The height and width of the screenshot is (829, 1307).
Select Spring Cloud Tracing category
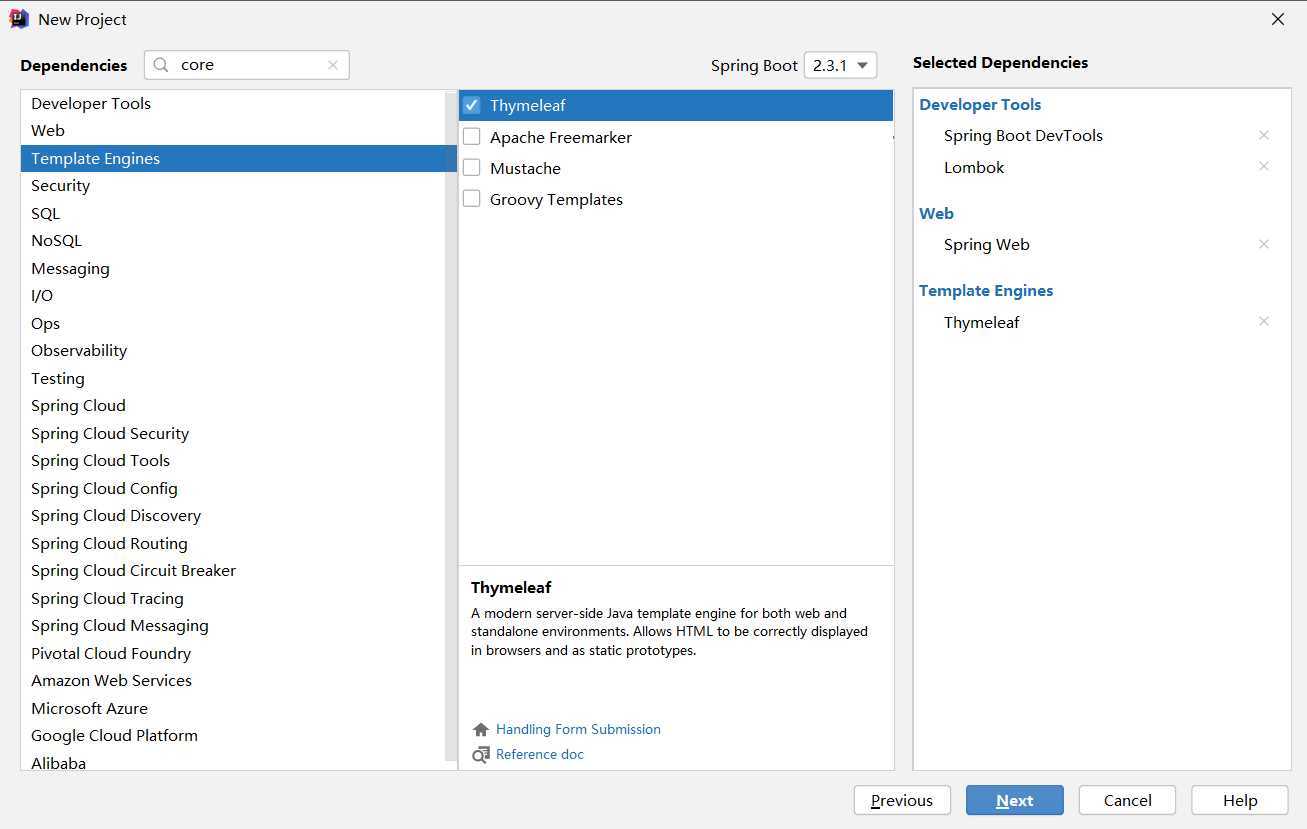point(233,599)
